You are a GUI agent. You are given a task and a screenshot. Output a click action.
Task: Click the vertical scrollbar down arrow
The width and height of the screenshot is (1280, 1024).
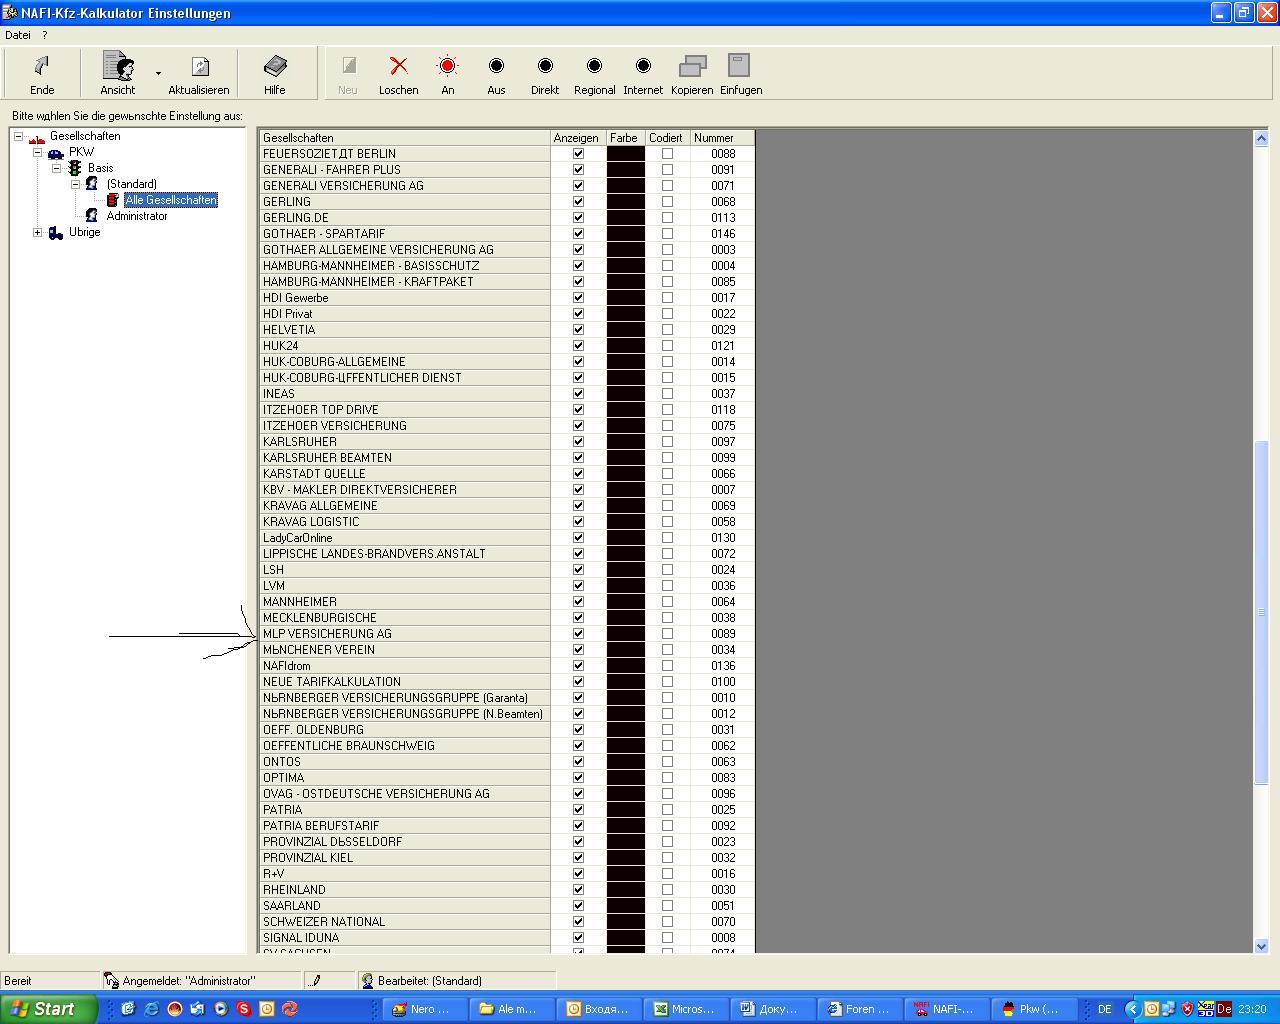(1260, 945)
